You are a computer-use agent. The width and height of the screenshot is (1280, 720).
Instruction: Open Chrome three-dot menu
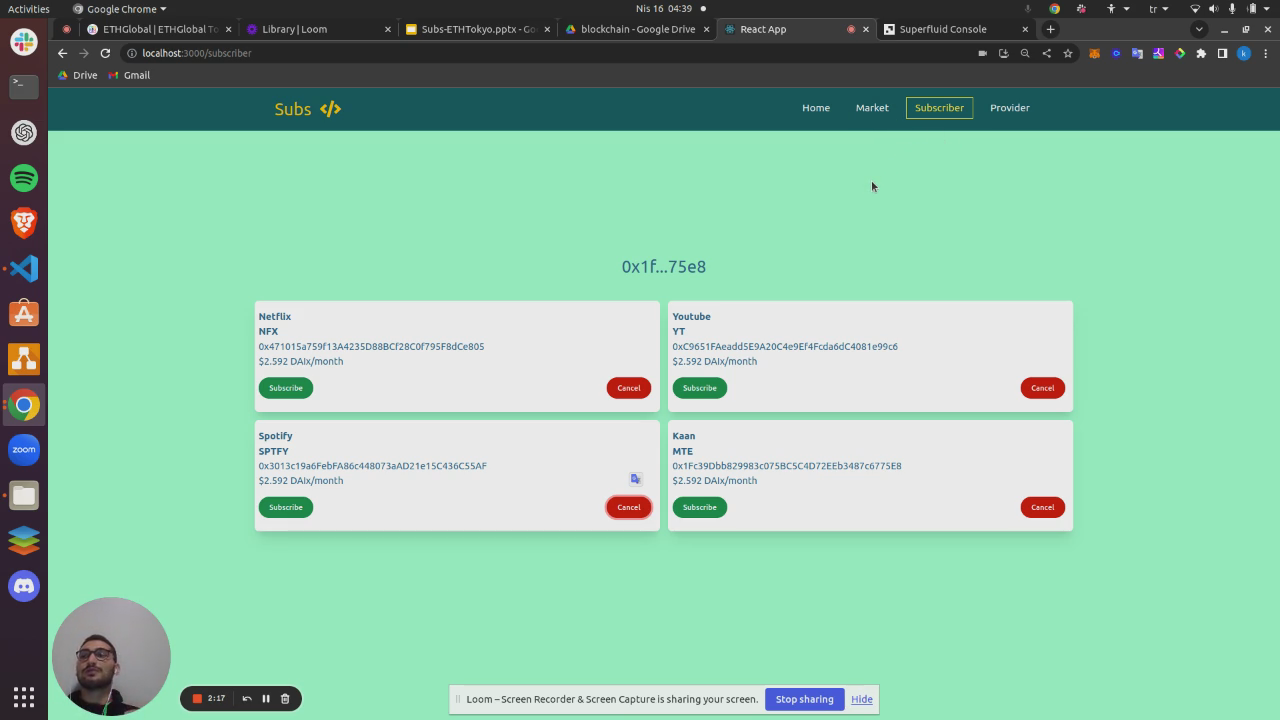coord(1266,53)
